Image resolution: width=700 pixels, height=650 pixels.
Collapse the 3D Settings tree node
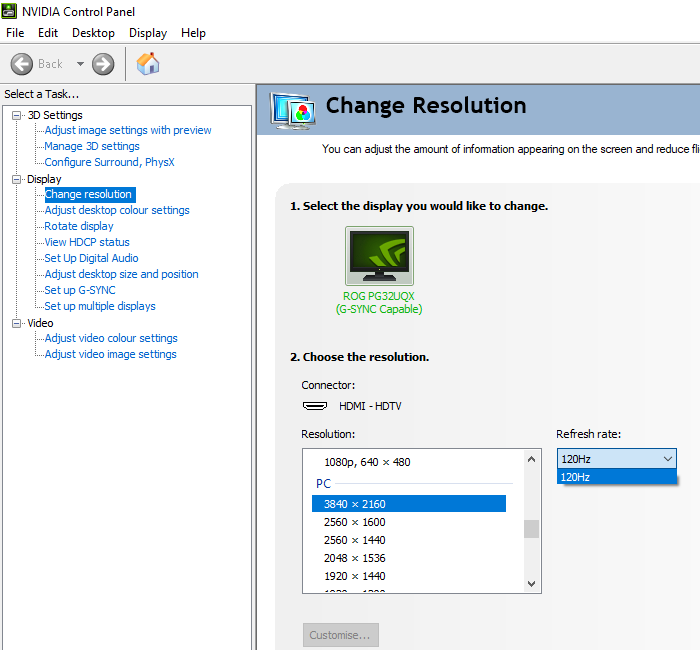17,116
